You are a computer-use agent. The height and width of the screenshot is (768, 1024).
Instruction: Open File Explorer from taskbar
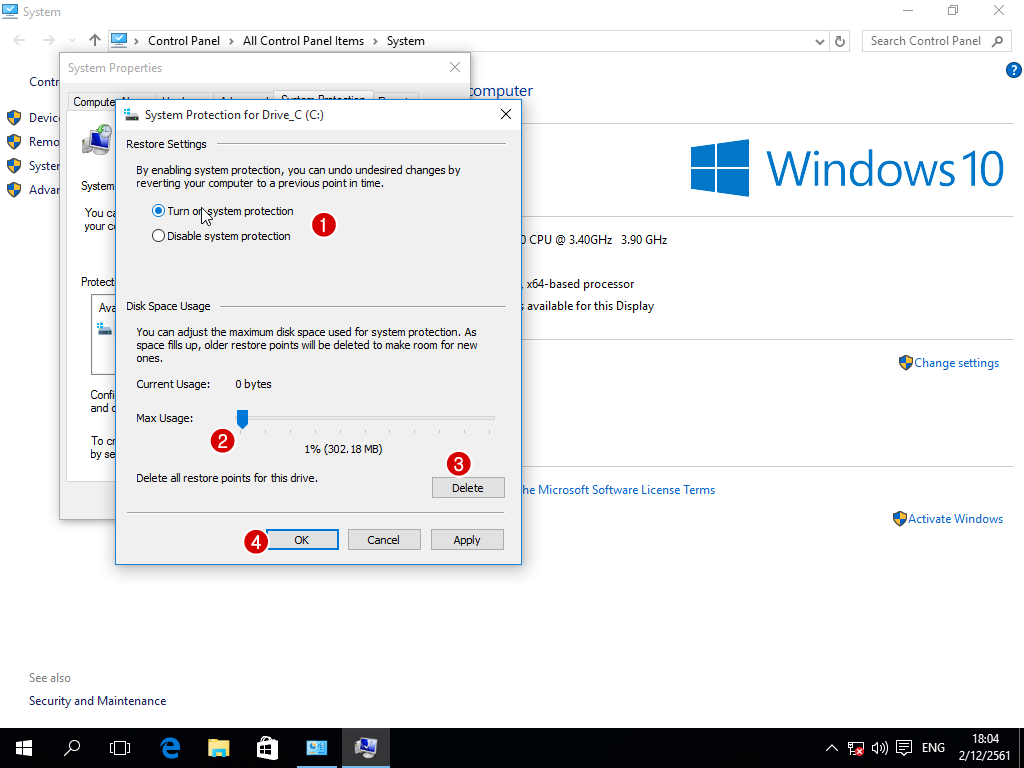(218, 748)
